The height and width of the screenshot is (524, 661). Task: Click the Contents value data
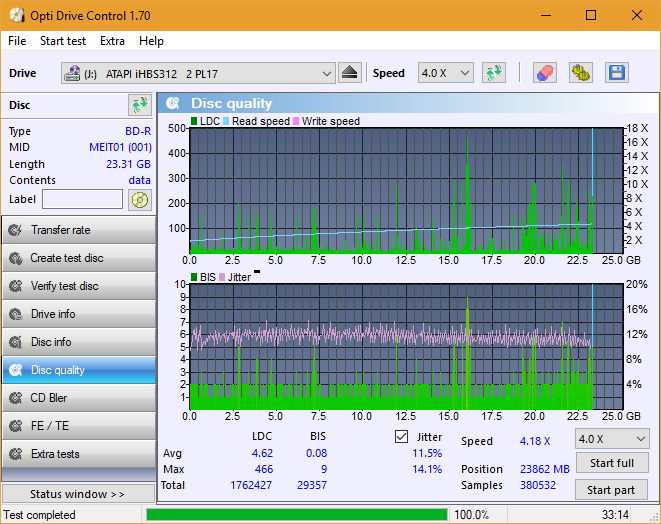[140, 180]
